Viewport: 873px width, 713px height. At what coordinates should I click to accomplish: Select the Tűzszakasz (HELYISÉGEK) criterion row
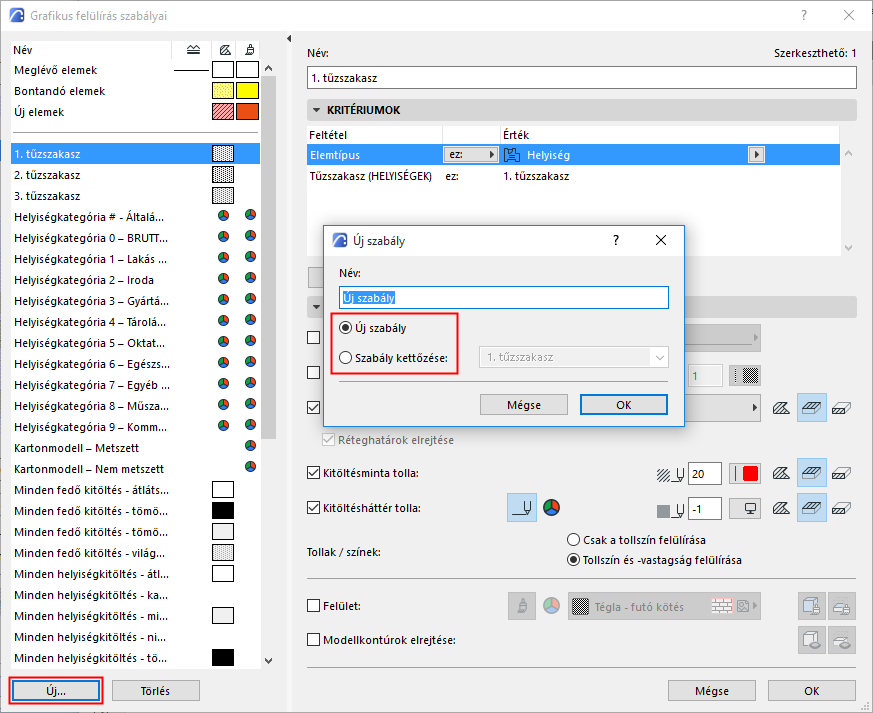[573, 176]
